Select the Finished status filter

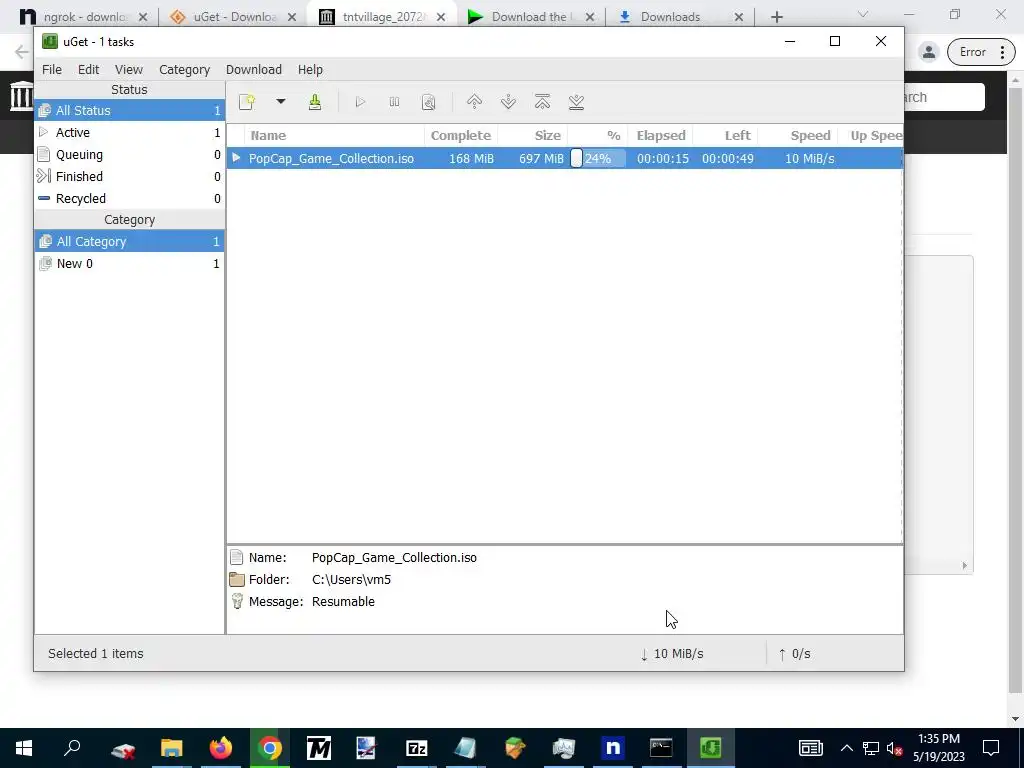(129, 176)
